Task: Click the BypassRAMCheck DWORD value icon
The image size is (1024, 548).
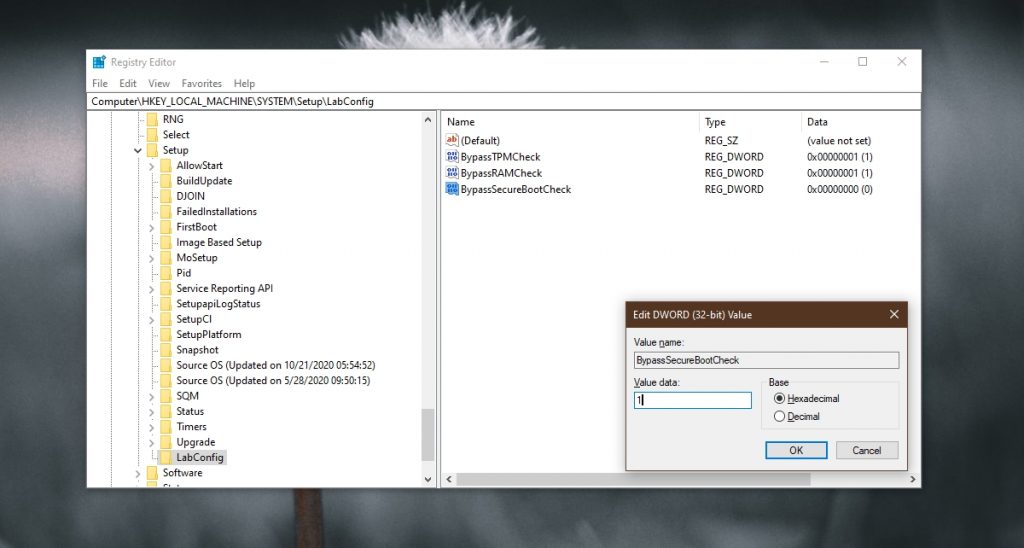Action: pos(452,173)
